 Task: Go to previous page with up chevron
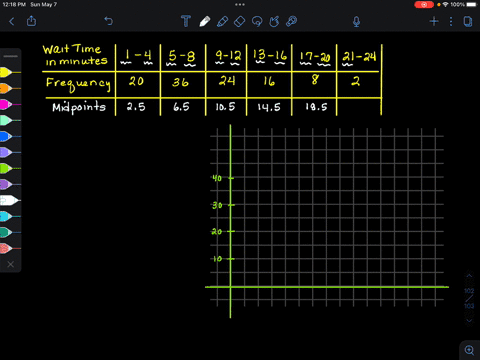click(469, 276)
